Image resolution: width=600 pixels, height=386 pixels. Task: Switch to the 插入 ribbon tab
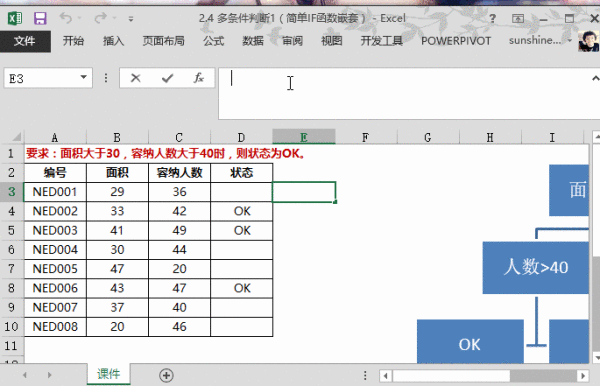pos(113,41)
